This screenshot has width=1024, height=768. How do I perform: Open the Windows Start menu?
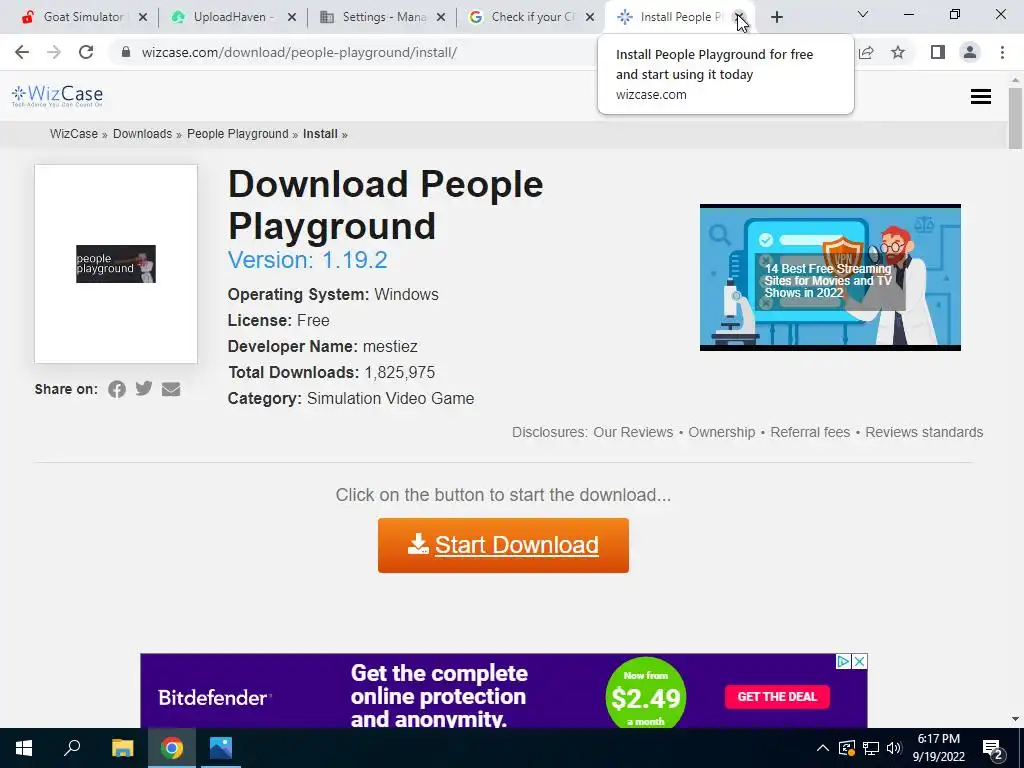click(24, 748)
